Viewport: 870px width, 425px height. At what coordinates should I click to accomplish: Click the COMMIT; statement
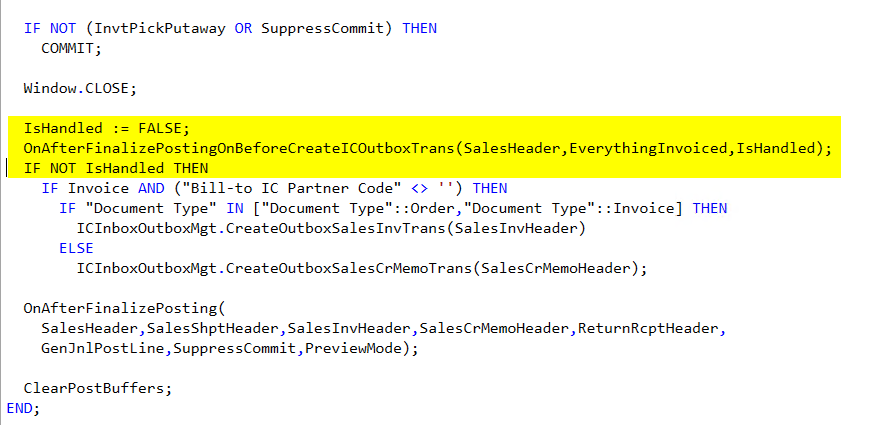point(72,48)
